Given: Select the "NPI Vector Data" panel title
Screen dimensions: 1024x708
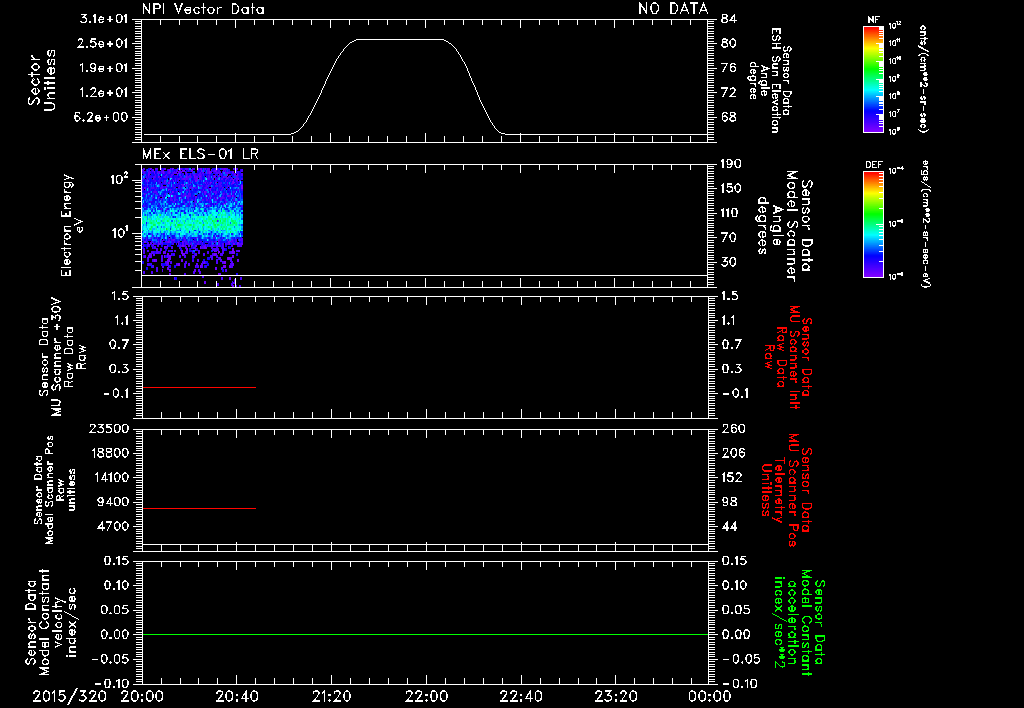Looking at the screenshot, I should pyautogui.click(x=203, y=9).
